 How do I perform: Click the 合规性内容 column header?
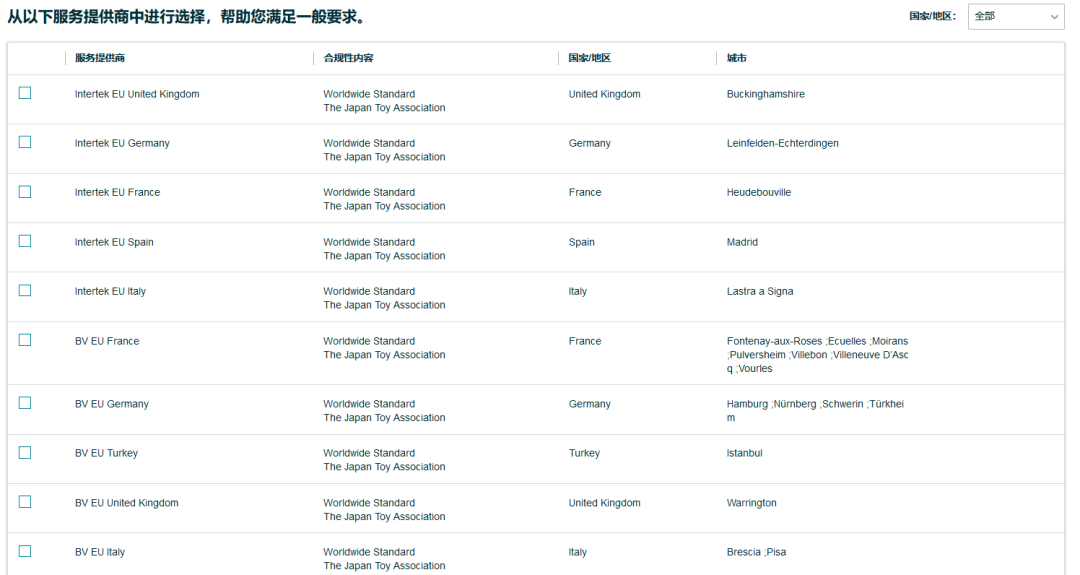[x=348, y=58]
